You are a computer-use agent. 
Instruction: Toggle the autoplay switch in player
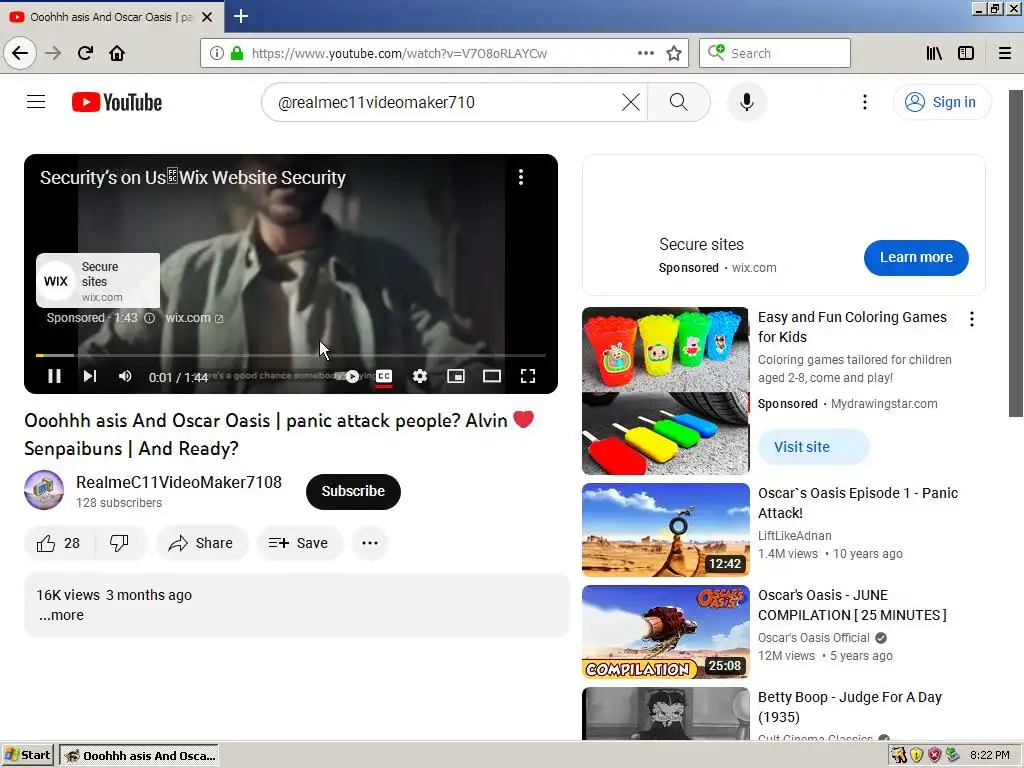click(x=349, y=376)
